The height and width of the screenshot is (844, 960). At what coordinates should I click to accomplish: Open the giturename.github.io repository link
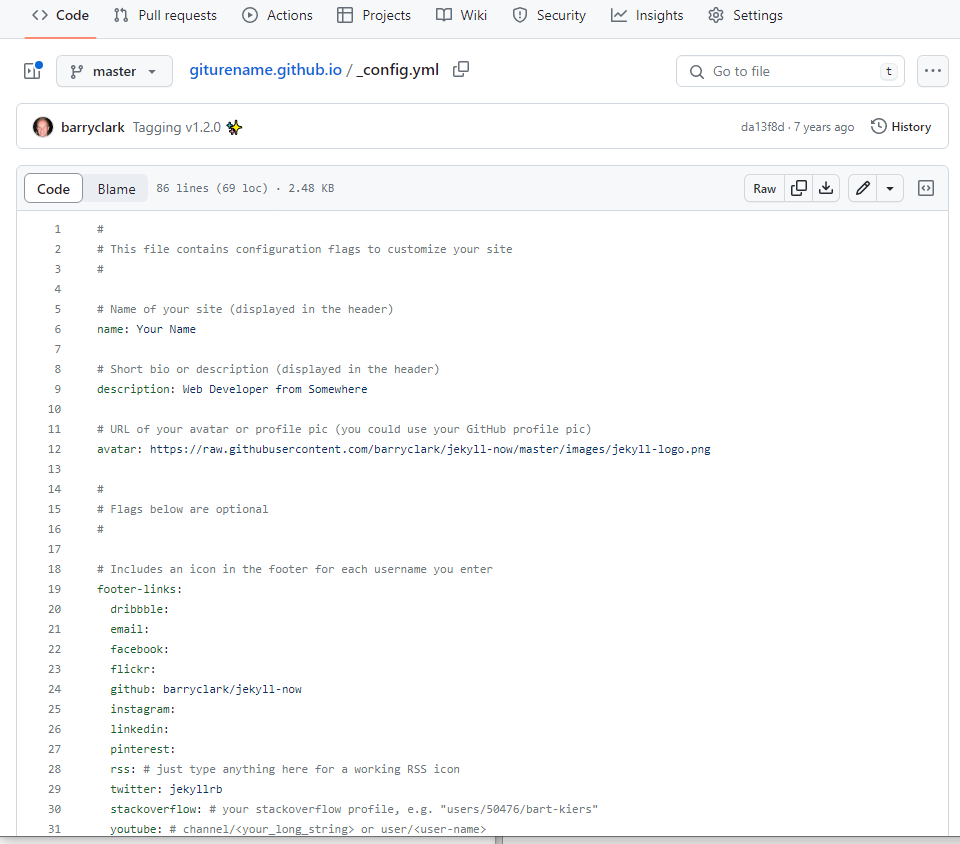pyautogui.click(x=265, y=70)
